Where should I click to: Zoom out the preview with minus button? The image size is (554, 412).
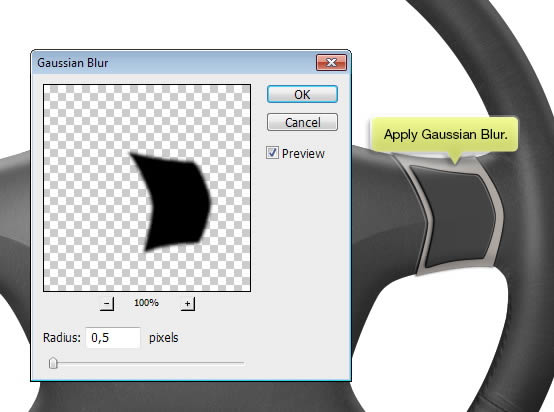107,304
